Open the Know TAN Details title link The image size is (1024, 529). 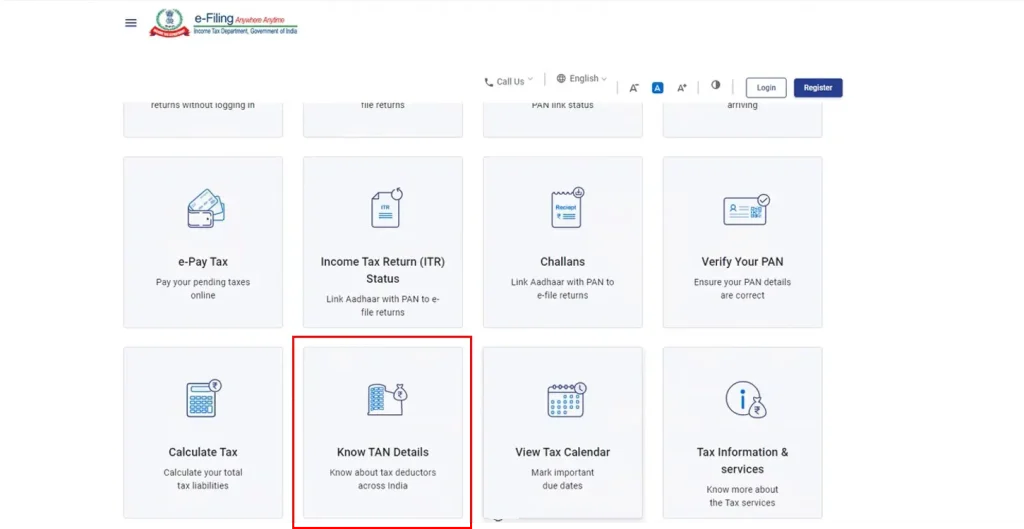coord(383,452)
